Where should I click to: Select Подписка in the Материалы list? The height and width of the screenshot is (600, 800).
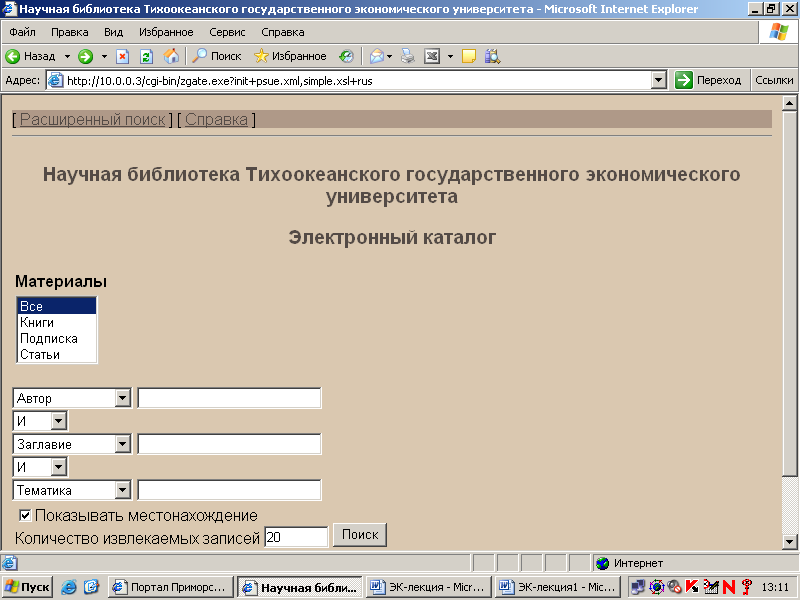56,339
